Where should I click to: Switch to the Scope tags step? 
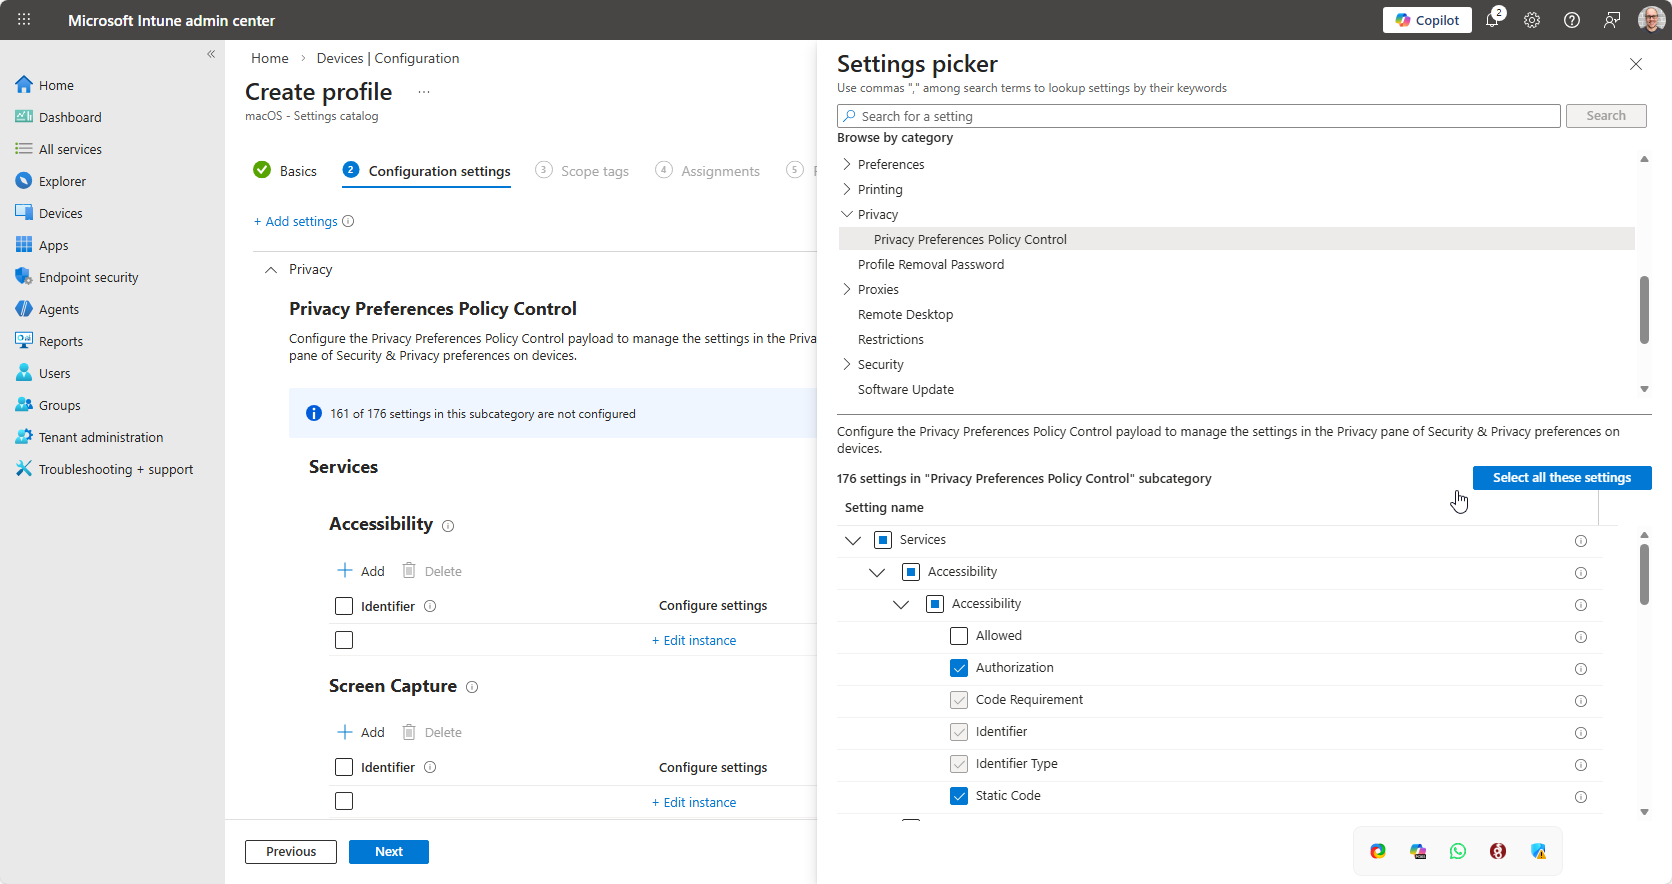[x=594, y=171]
